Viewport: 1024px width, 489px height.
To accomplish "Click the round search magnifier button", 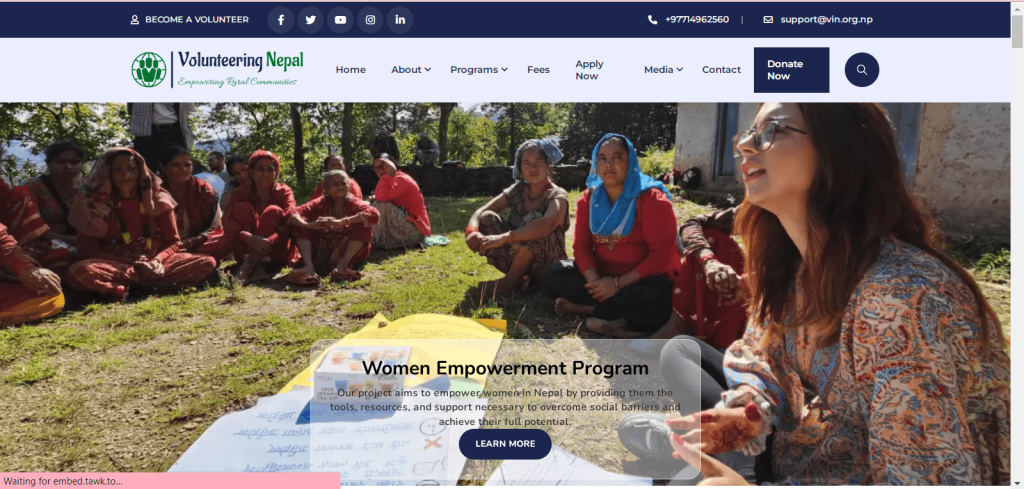I will click(861, 70).
